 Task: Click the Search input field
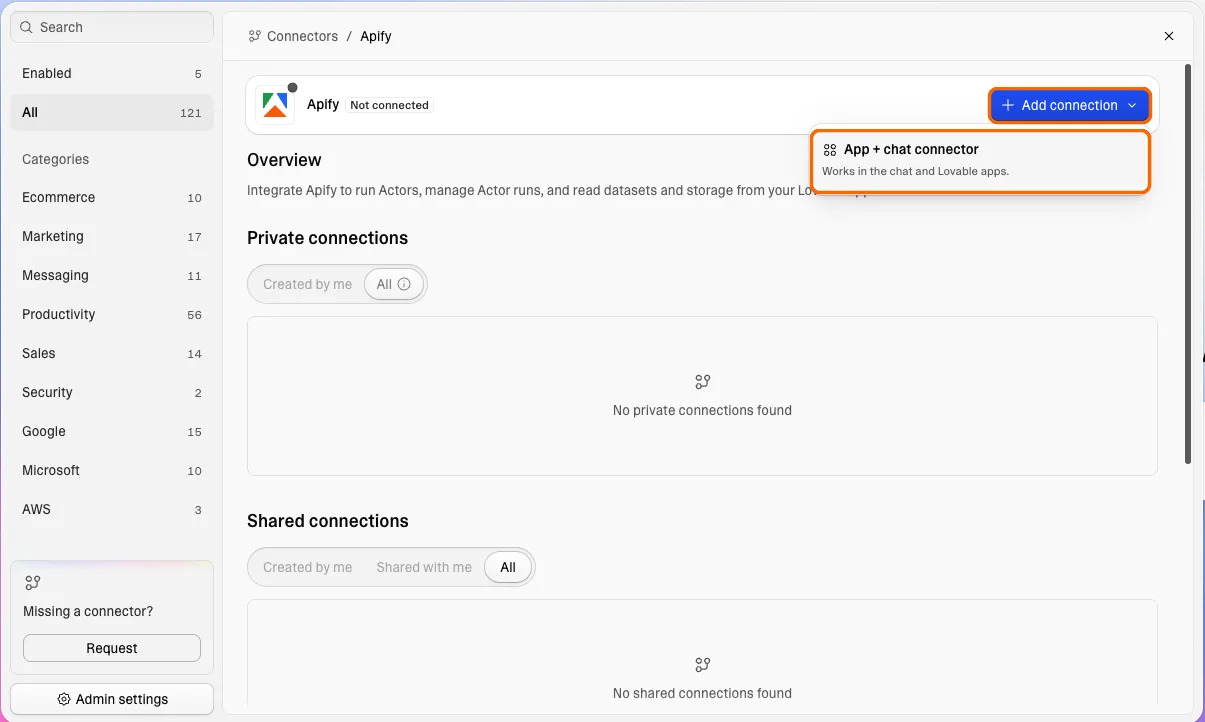click(112, 27)
